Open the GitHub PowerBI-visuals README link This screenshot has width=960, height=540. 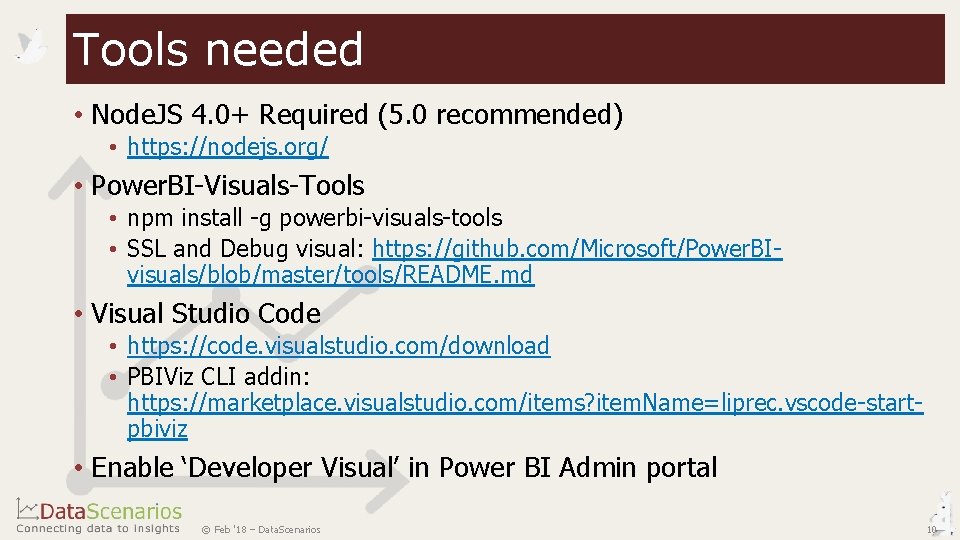click(x=454, y=261)
